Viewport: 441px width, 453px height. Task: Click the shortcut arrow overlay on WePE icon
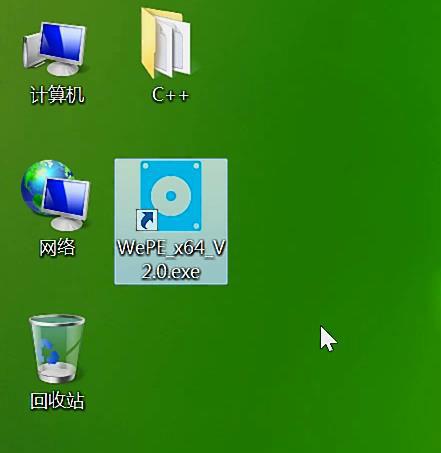(x=147, y=220)
